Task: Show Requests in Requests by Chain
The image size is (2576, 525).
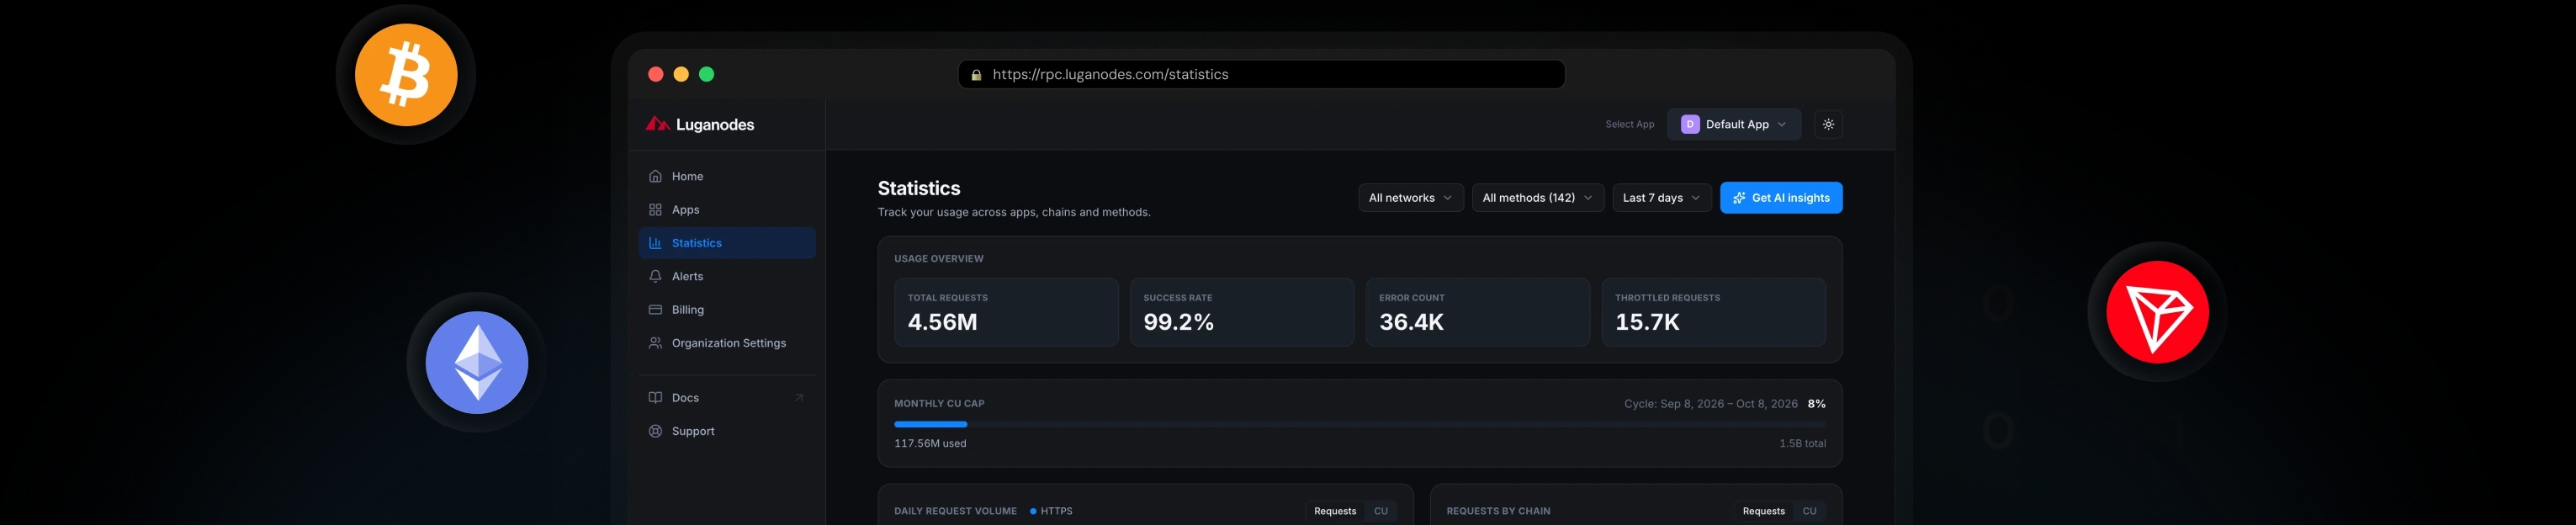Action: tap(1763, 511)
